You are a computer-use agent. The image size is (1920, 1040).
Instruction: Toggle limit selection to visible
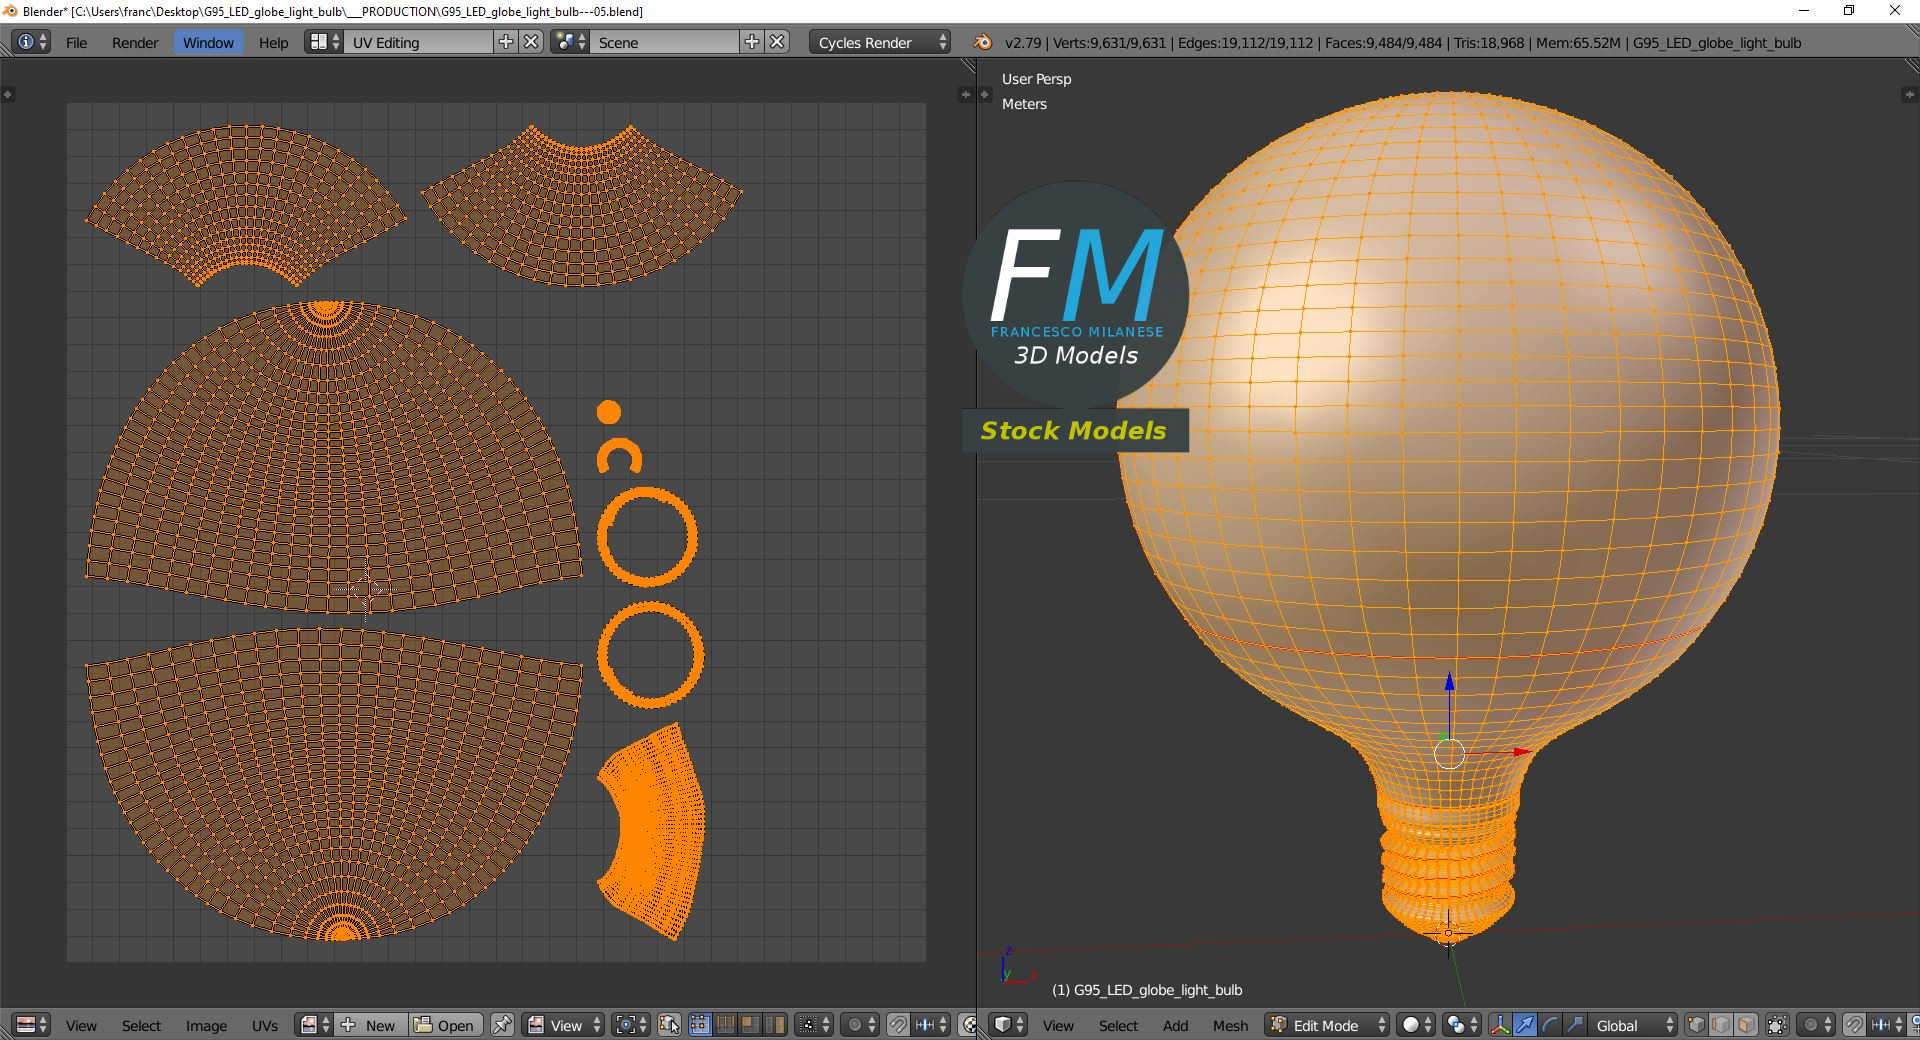pos(1778,1025)
